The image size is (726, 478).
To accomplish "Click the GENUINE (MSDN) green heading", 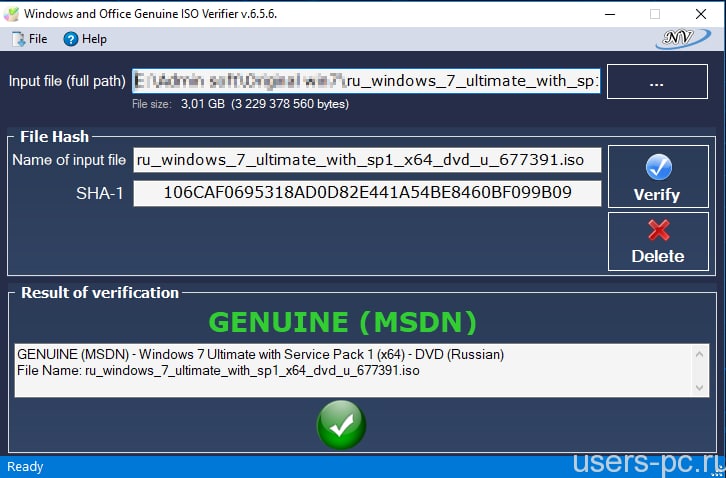I will pos(343,322).
